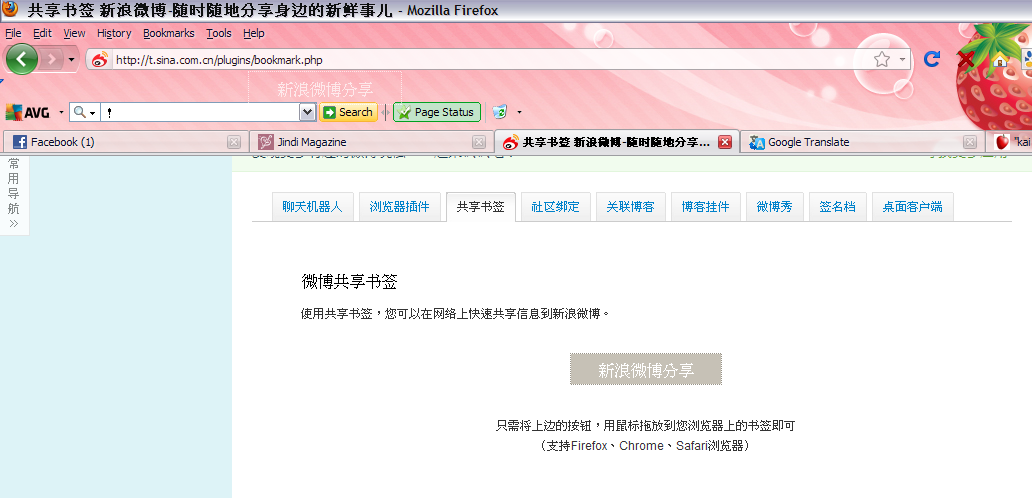Close the Facebook (1) tab

coord(234,142)
